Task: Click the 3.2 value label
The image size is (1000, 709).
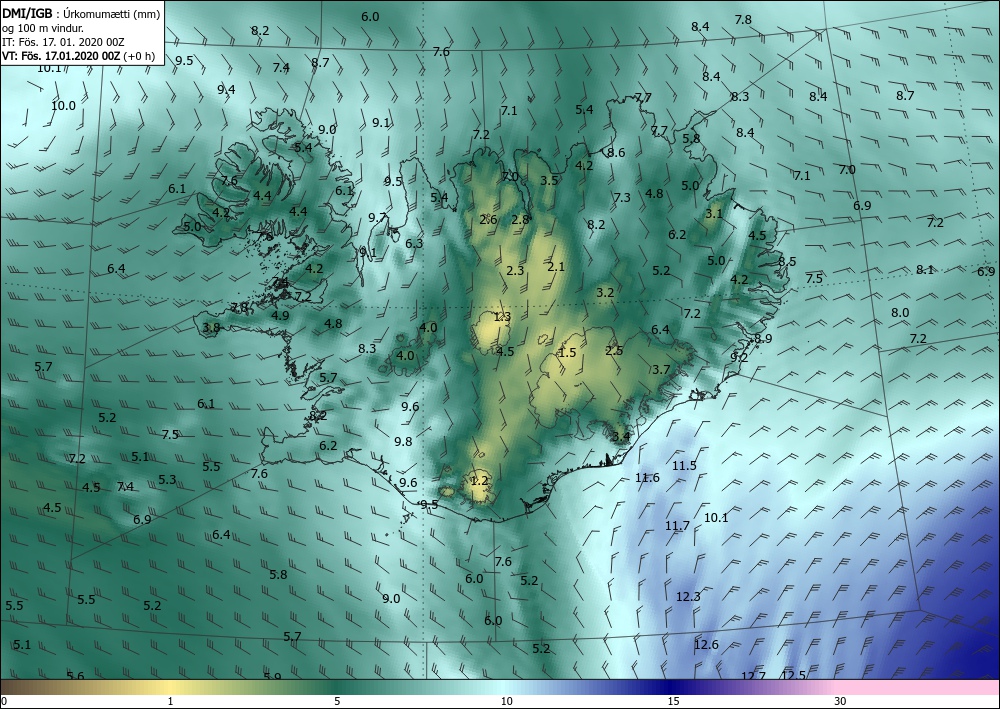Action: coord(605,293)
